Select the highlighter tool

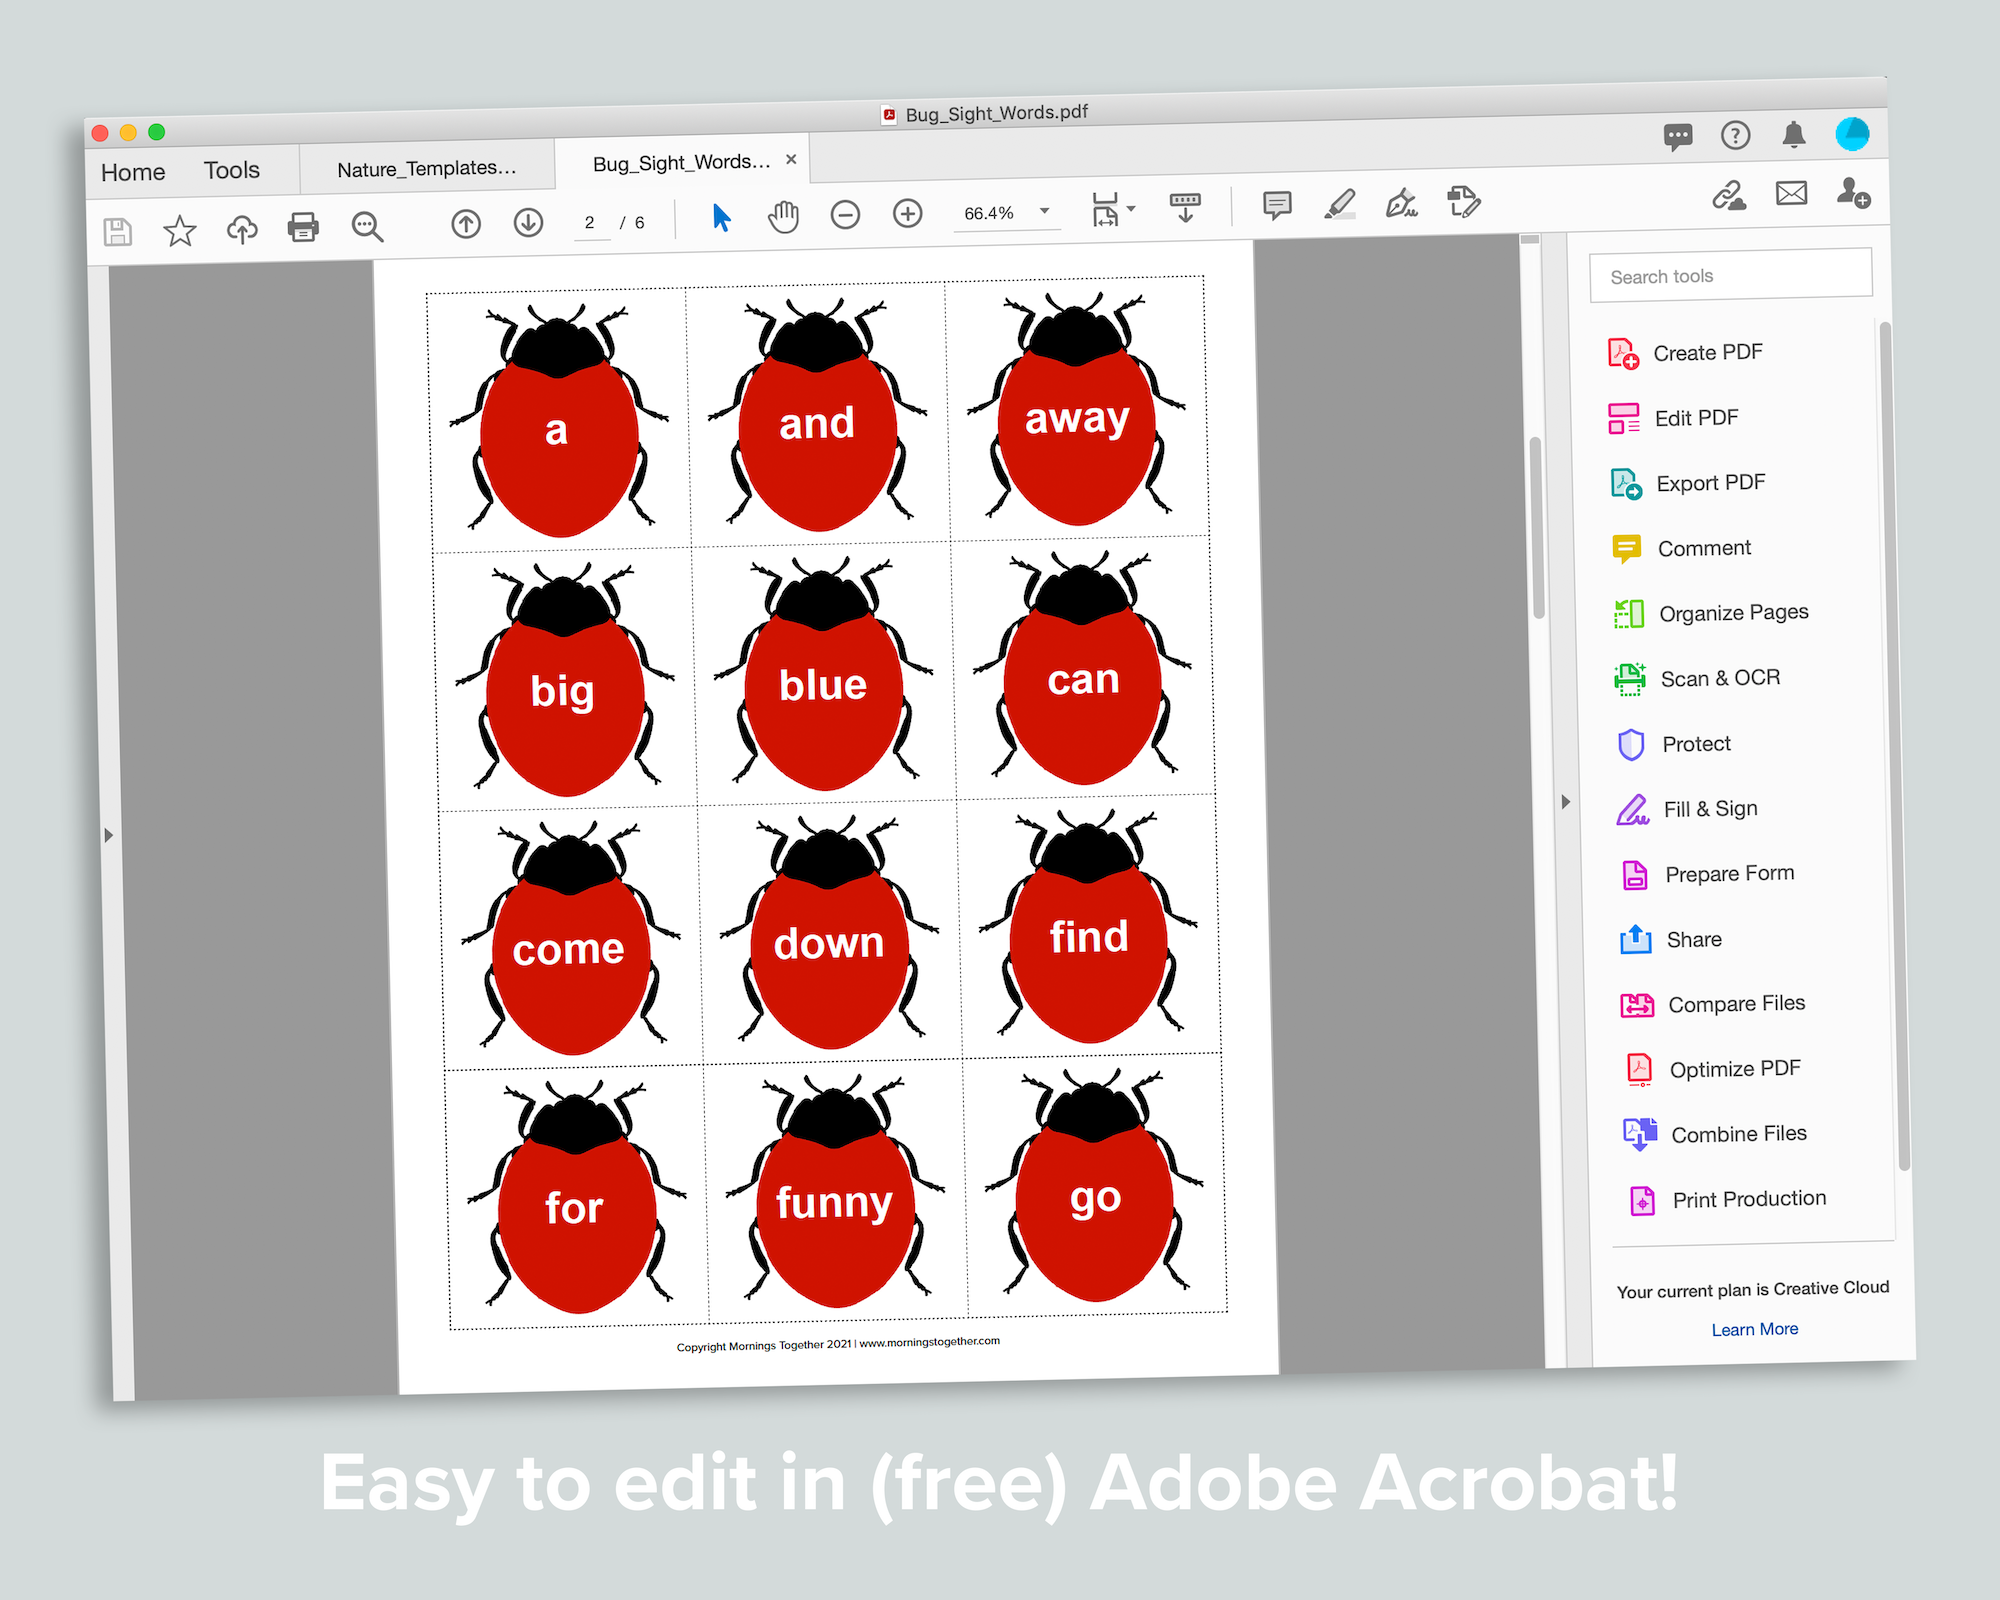click(x=1339, y=203)
